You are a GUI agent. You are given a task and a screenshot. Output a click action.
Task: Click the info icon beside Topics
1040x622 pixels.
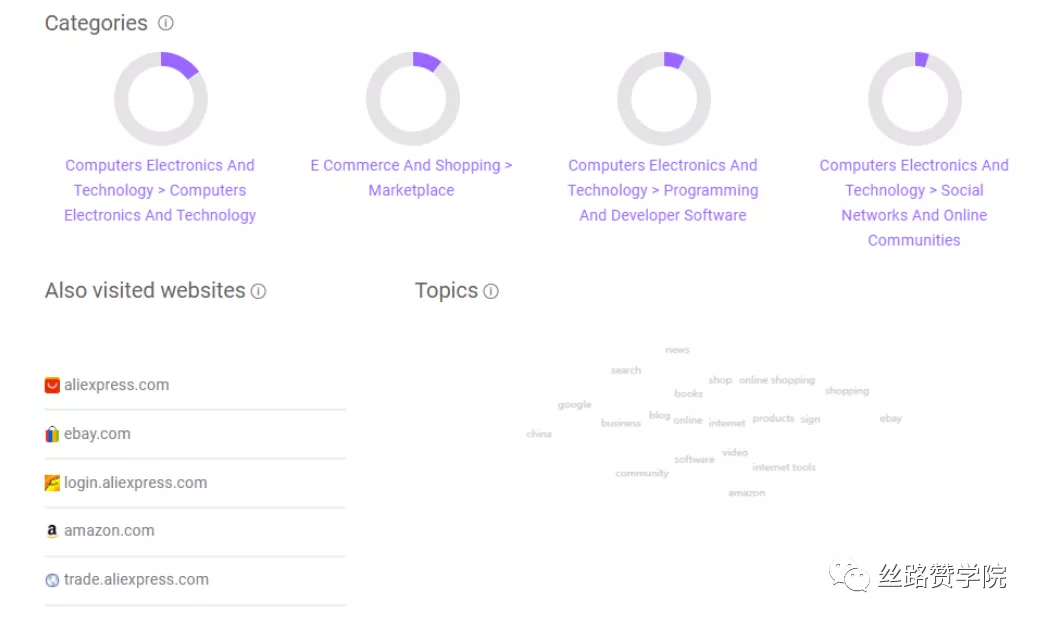491,291
